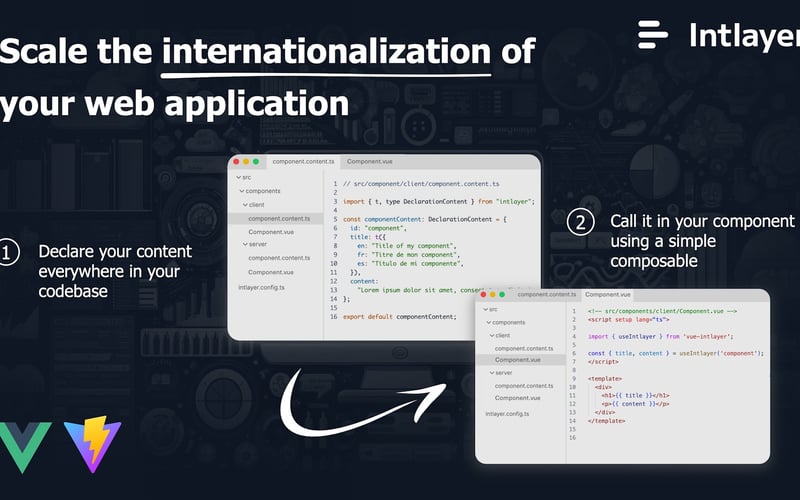
Task: Click the "Intlayer" brand name text
Action: coord(744,36)
